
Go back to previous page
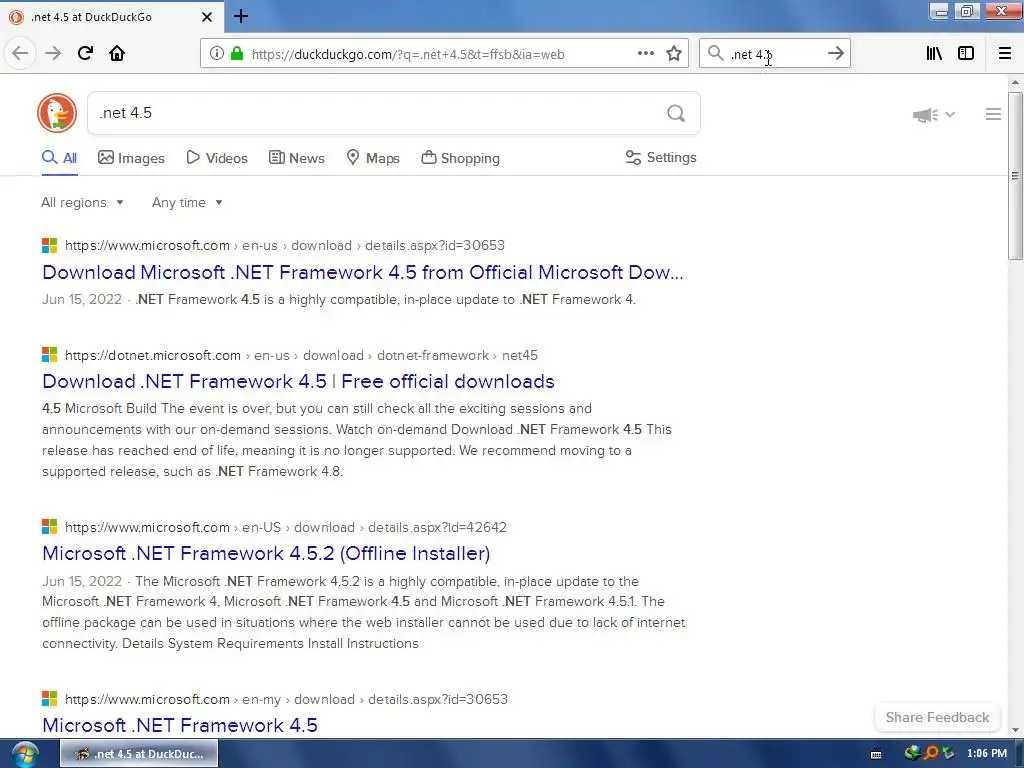coord(20,54)
